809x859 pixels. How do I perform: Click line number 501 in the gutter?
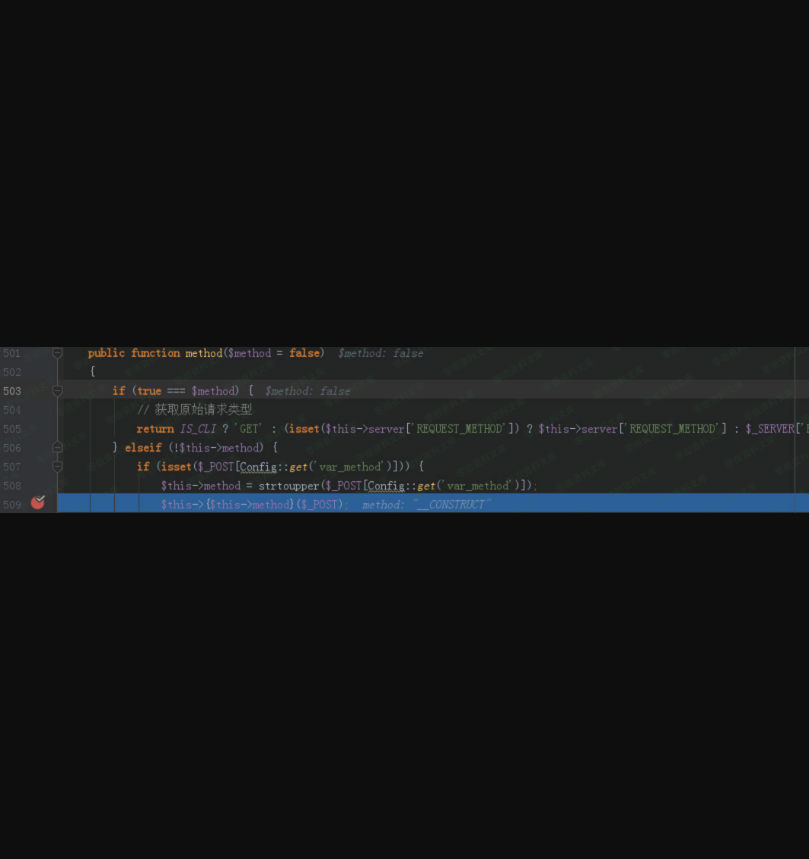tap(12, 353)
